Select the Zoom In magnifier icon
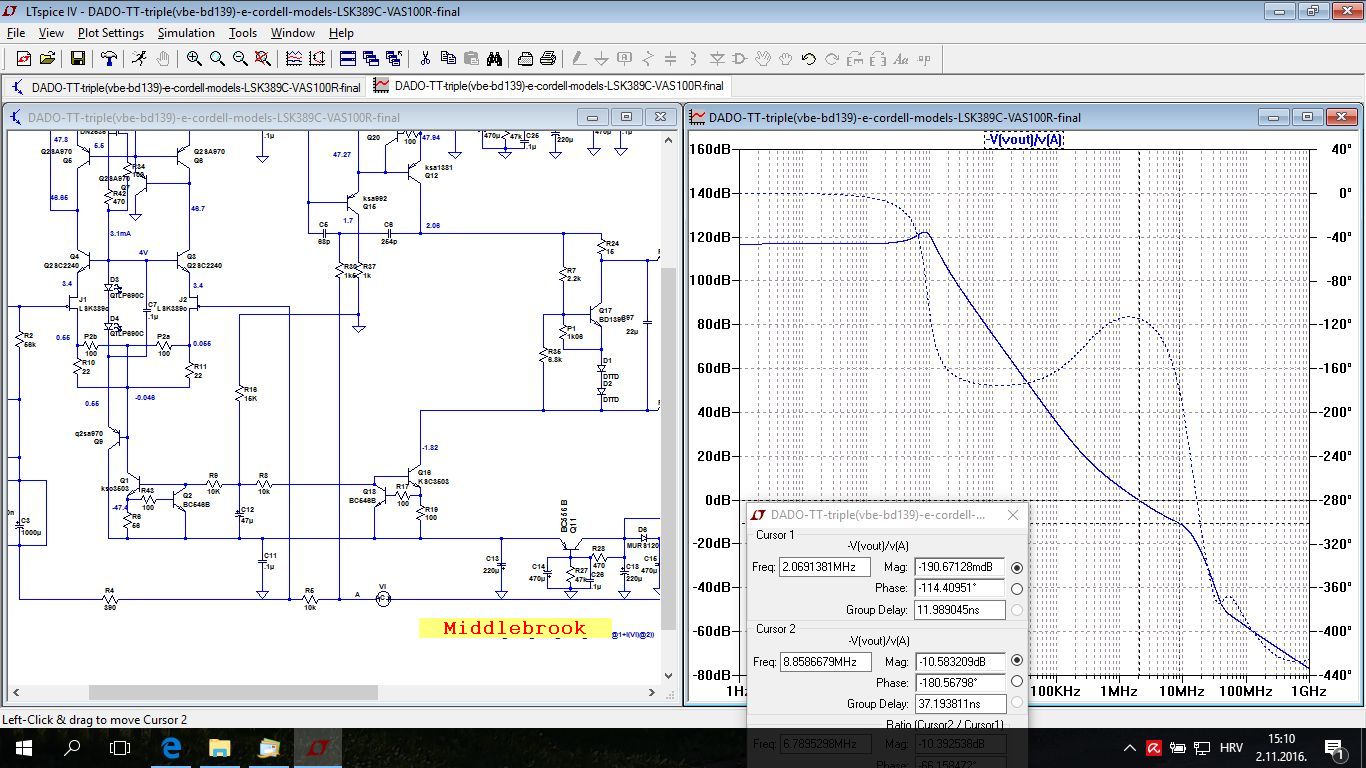This screenshot has height=768, width=1366. [x=194, y=59]
